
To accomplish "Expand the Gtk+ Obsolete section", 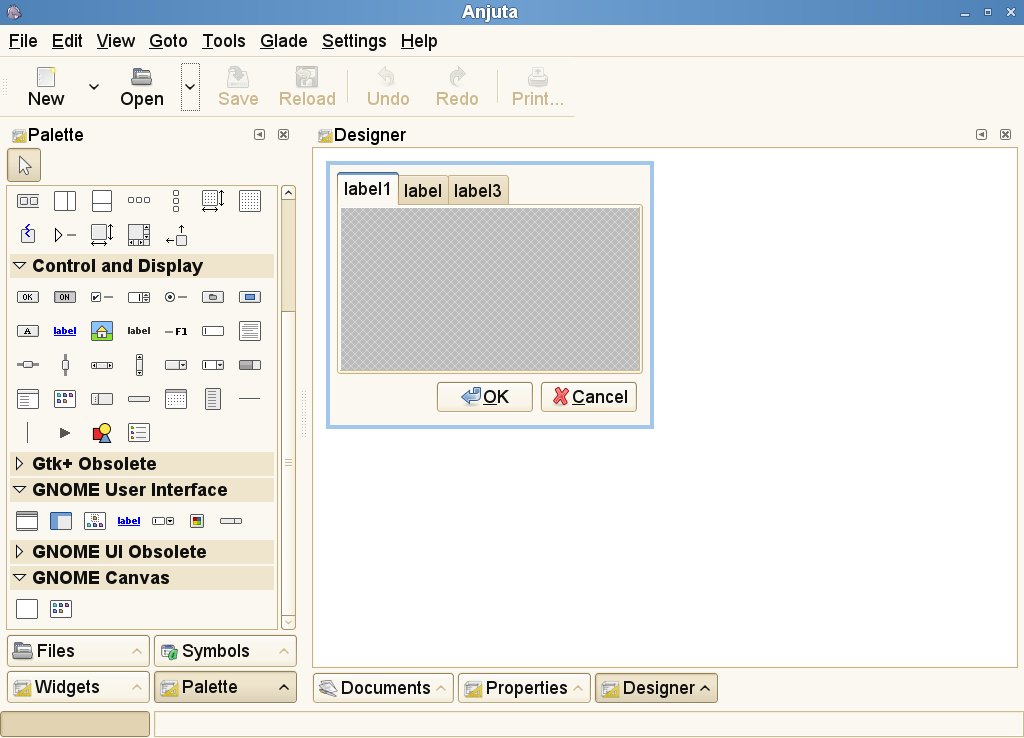I will pyautogui.click(x=20, y=464).
